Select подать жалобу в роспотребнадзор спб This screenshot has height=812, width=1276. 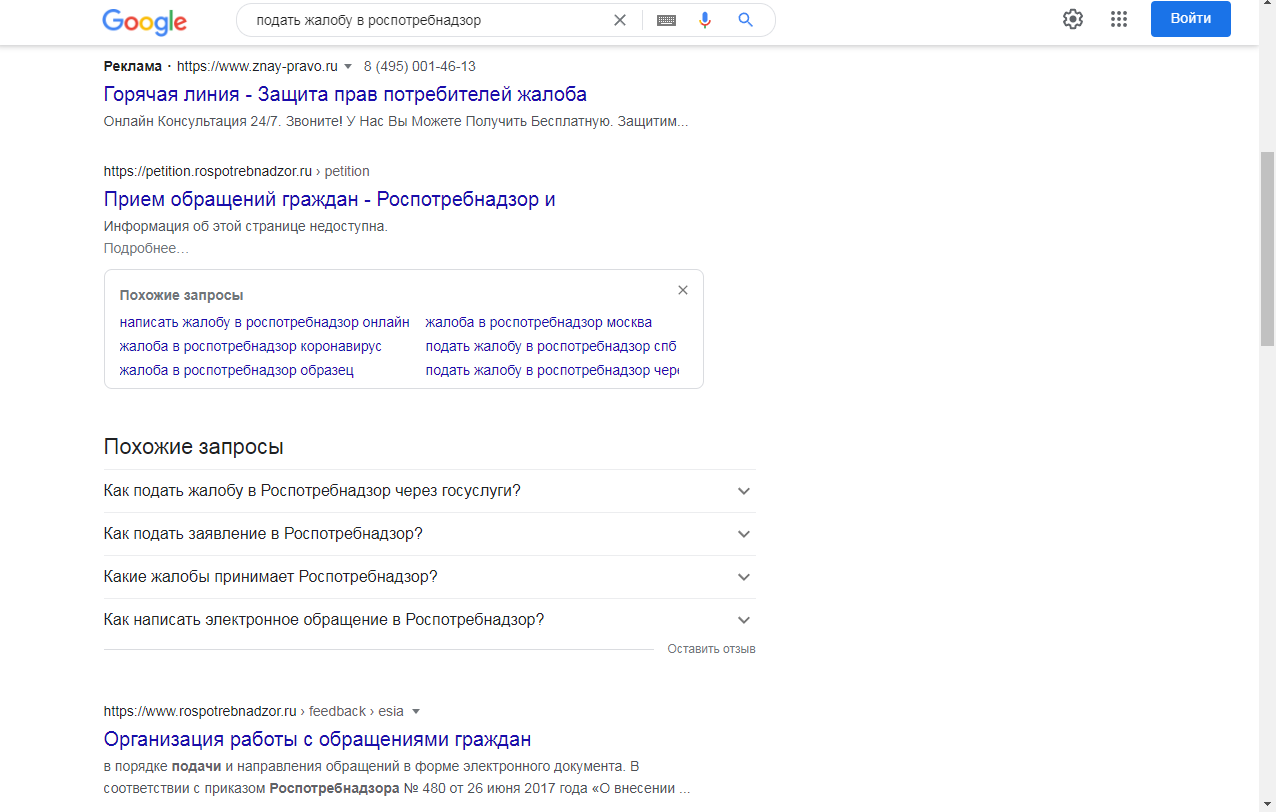click(551, 346)
